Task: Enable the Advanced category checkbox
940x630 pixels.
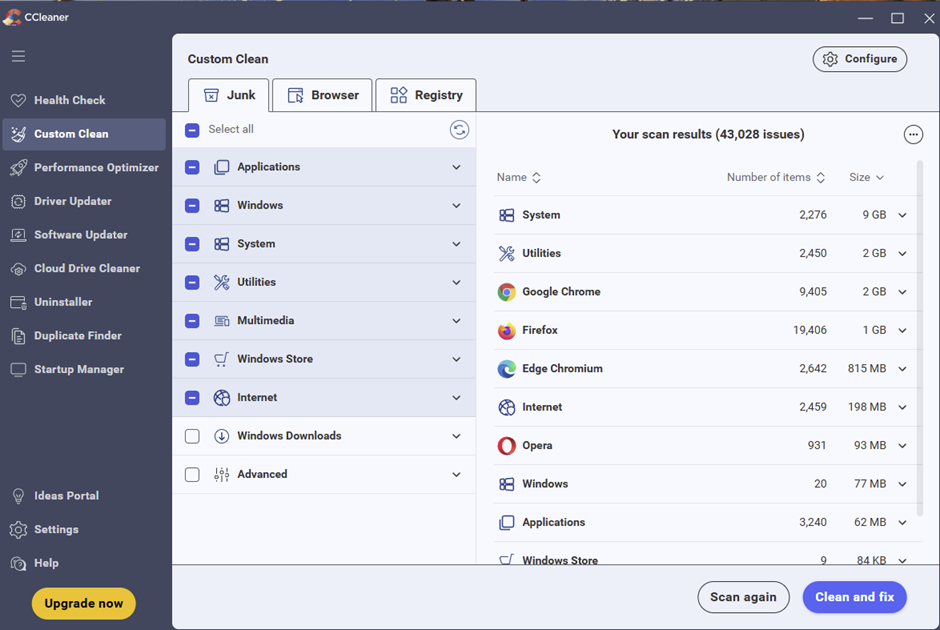Action: coord(192,475)
